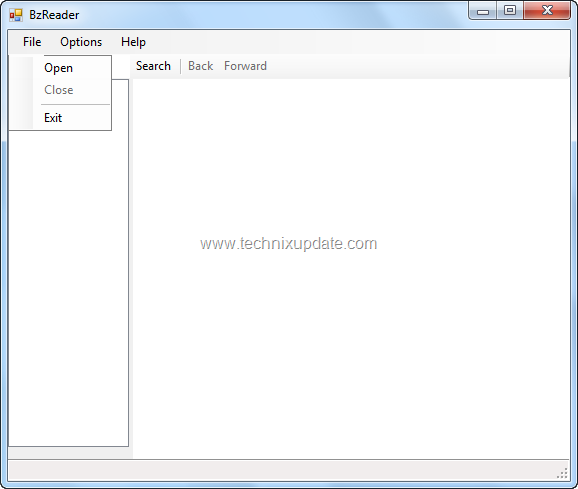
Task: Go Forward using the toolbar button
Action: tap(246, 66)
